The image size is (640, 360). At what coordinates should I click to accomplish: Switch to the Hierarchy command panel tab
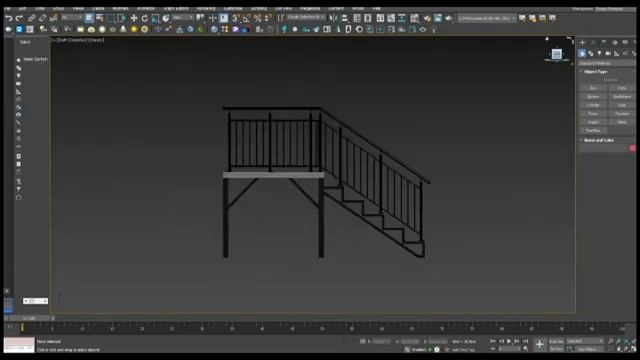point(604,42)
